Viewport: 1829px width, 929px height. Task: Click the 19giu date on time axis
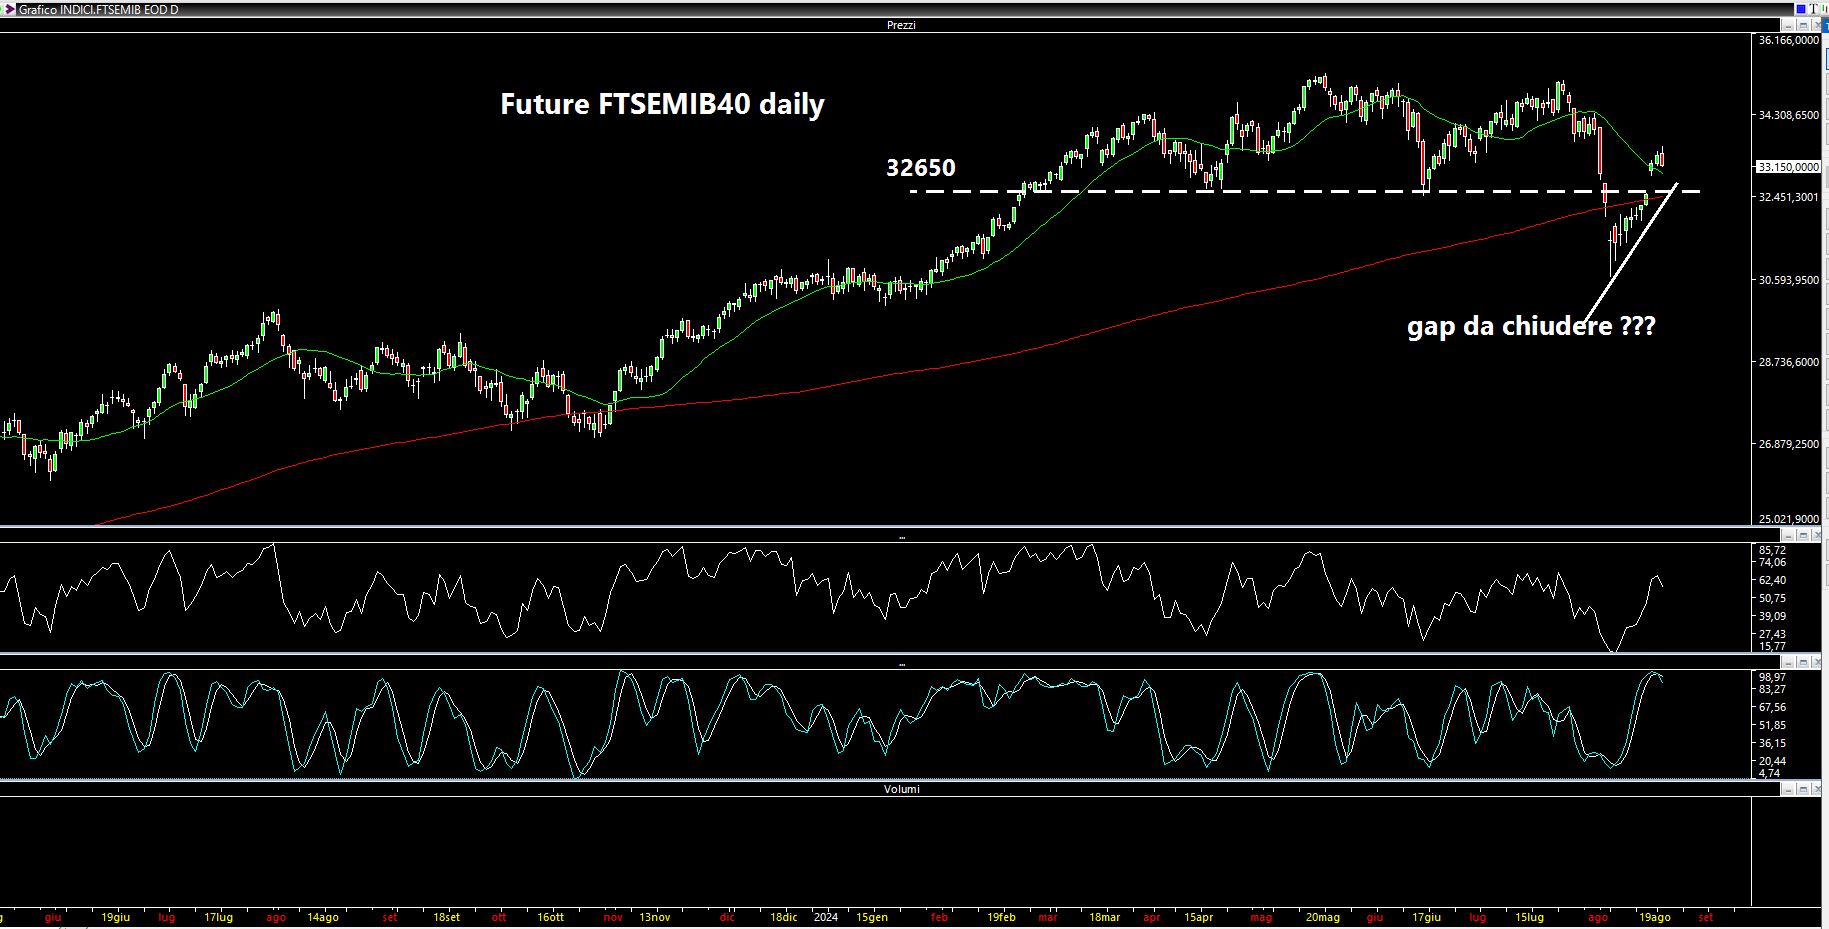(116, 917)
